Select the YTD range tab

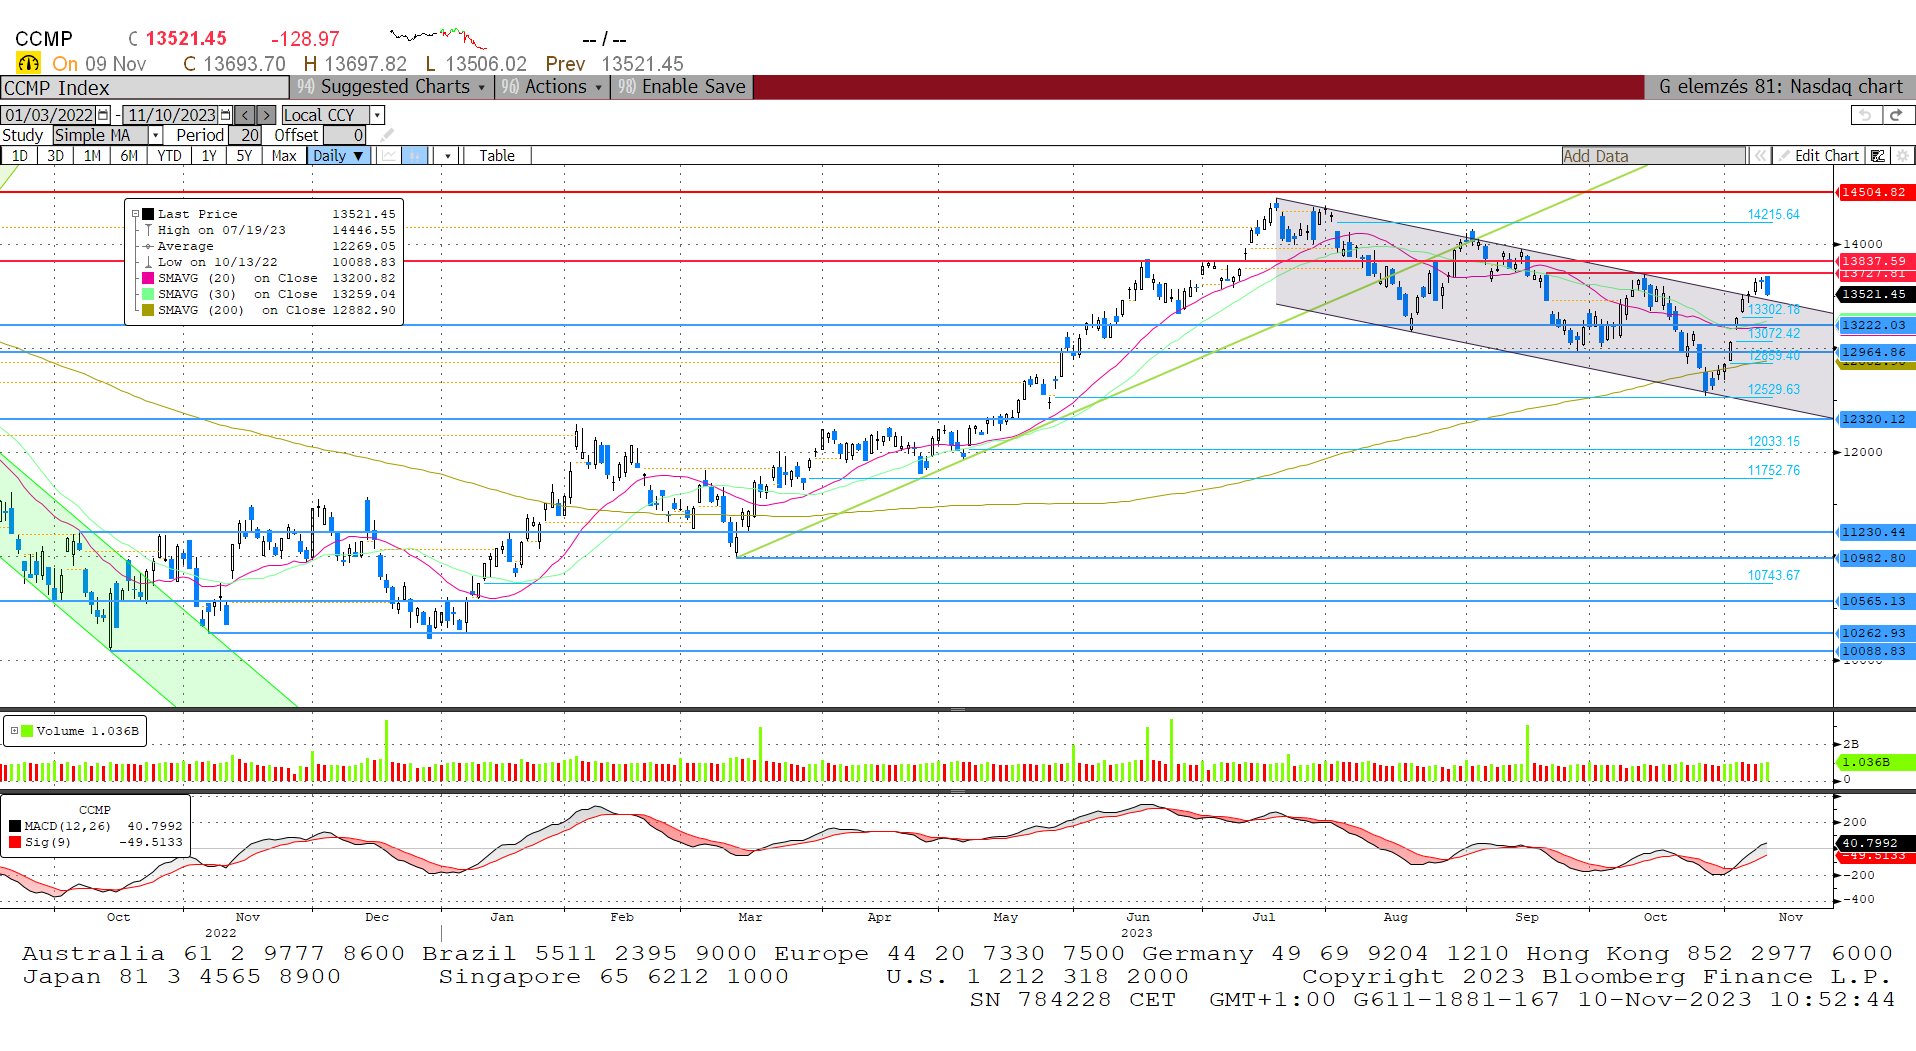point(170,156)
